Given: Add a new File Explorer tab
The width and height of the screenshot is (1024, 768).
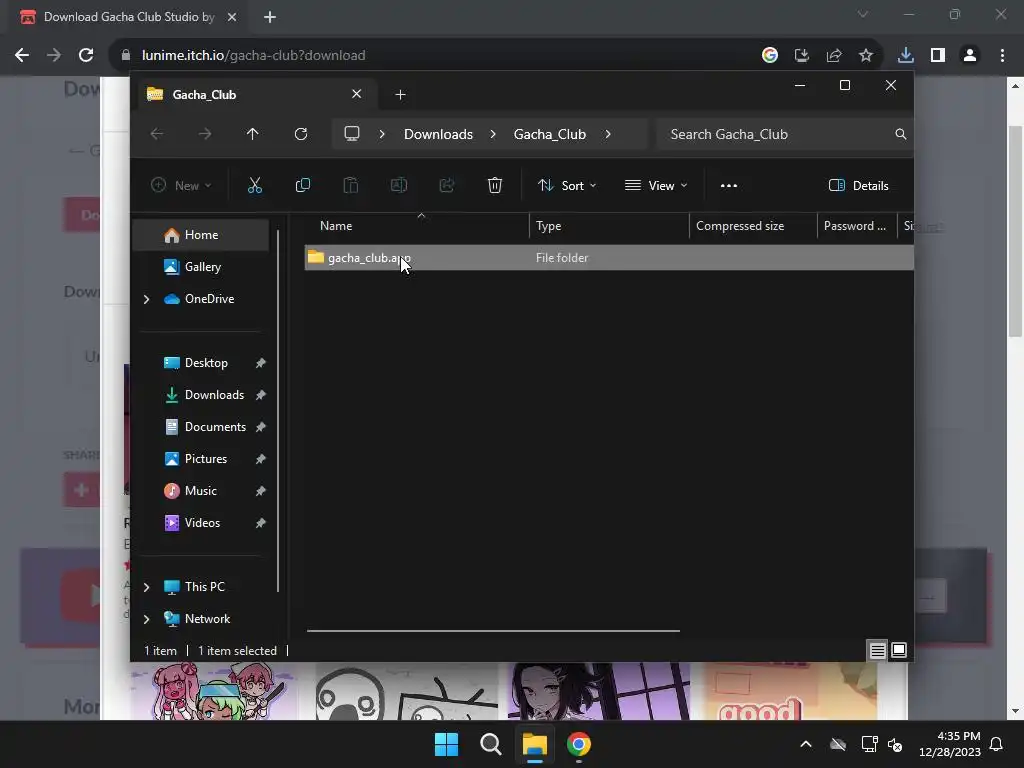Looking at the screenshot, I should 400,95.
